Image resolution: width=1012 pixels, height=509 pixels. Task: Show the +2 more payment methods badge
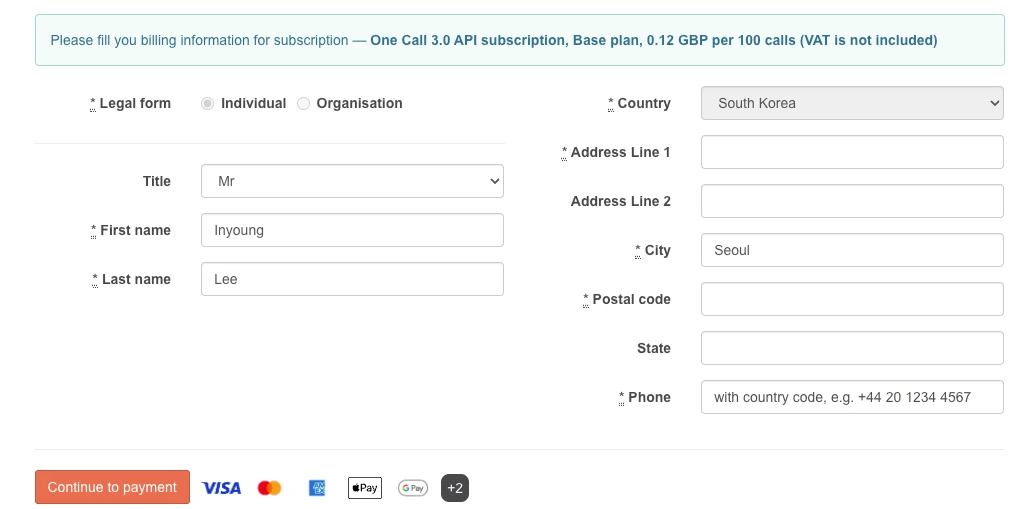click(455, 488)
